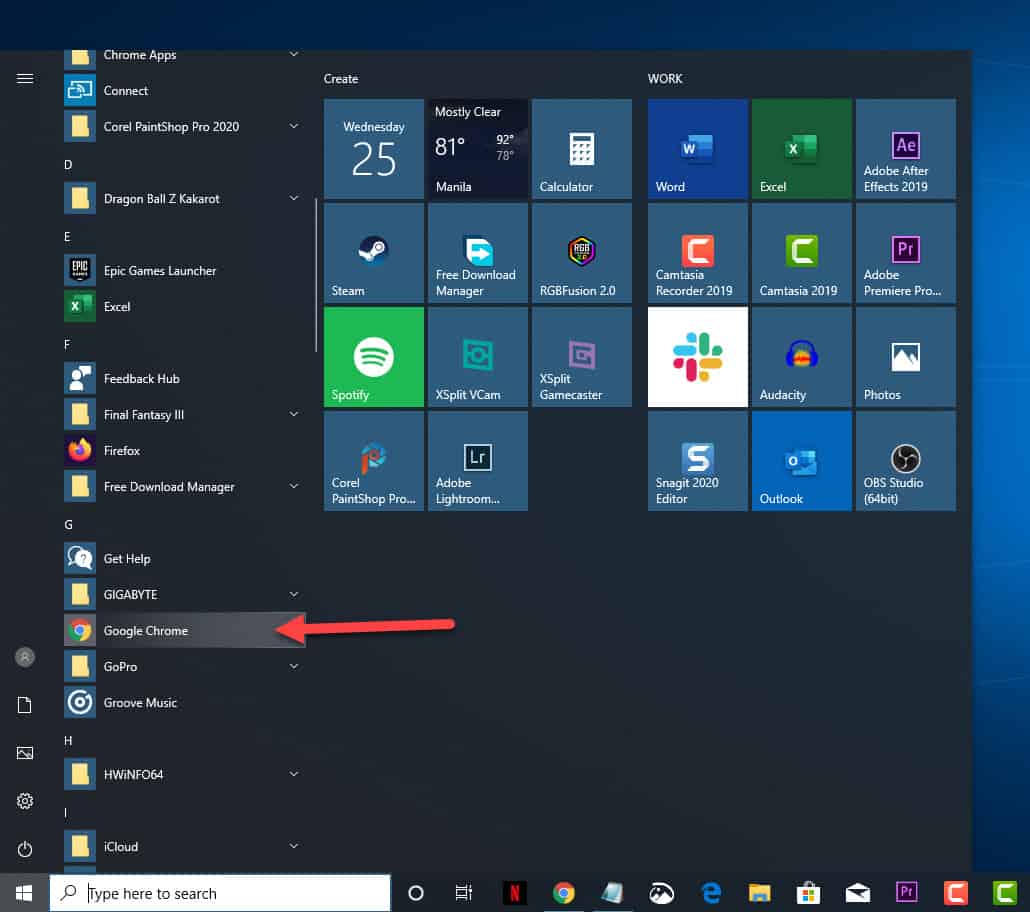Select the Create tile group header

tap(341, 79)
